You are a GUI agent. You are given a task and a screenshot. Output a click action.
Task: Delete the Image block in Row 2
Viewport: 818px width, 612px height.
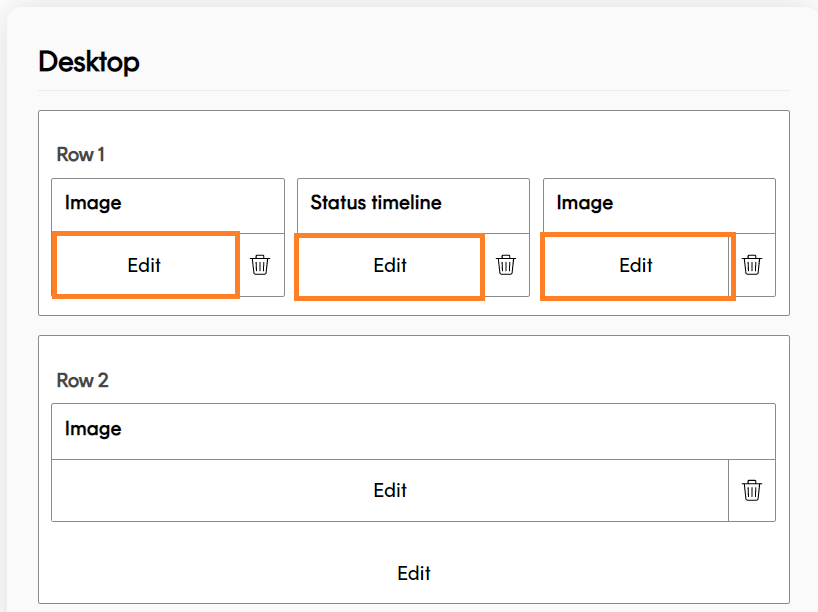coord(752,490)
